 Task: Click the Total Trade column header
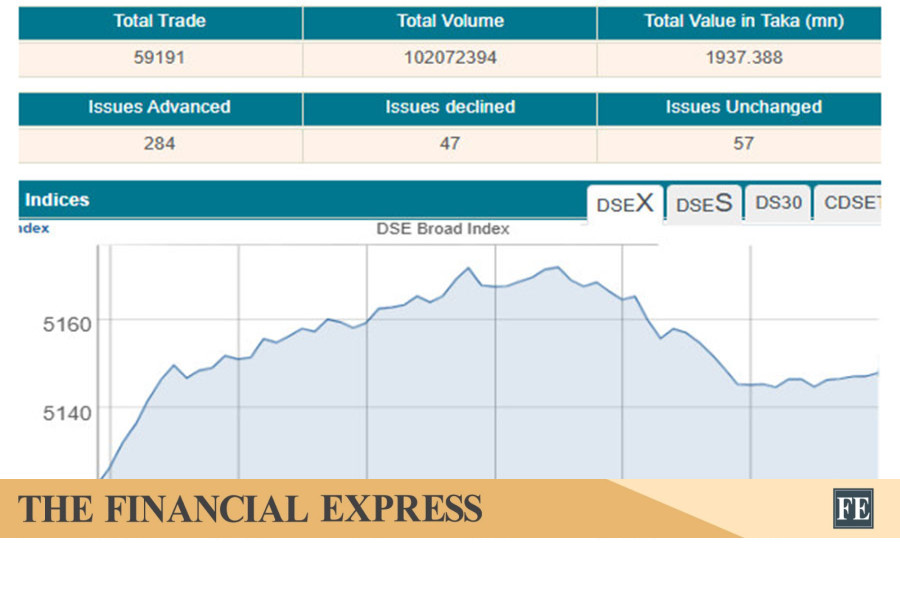point(159,21)
